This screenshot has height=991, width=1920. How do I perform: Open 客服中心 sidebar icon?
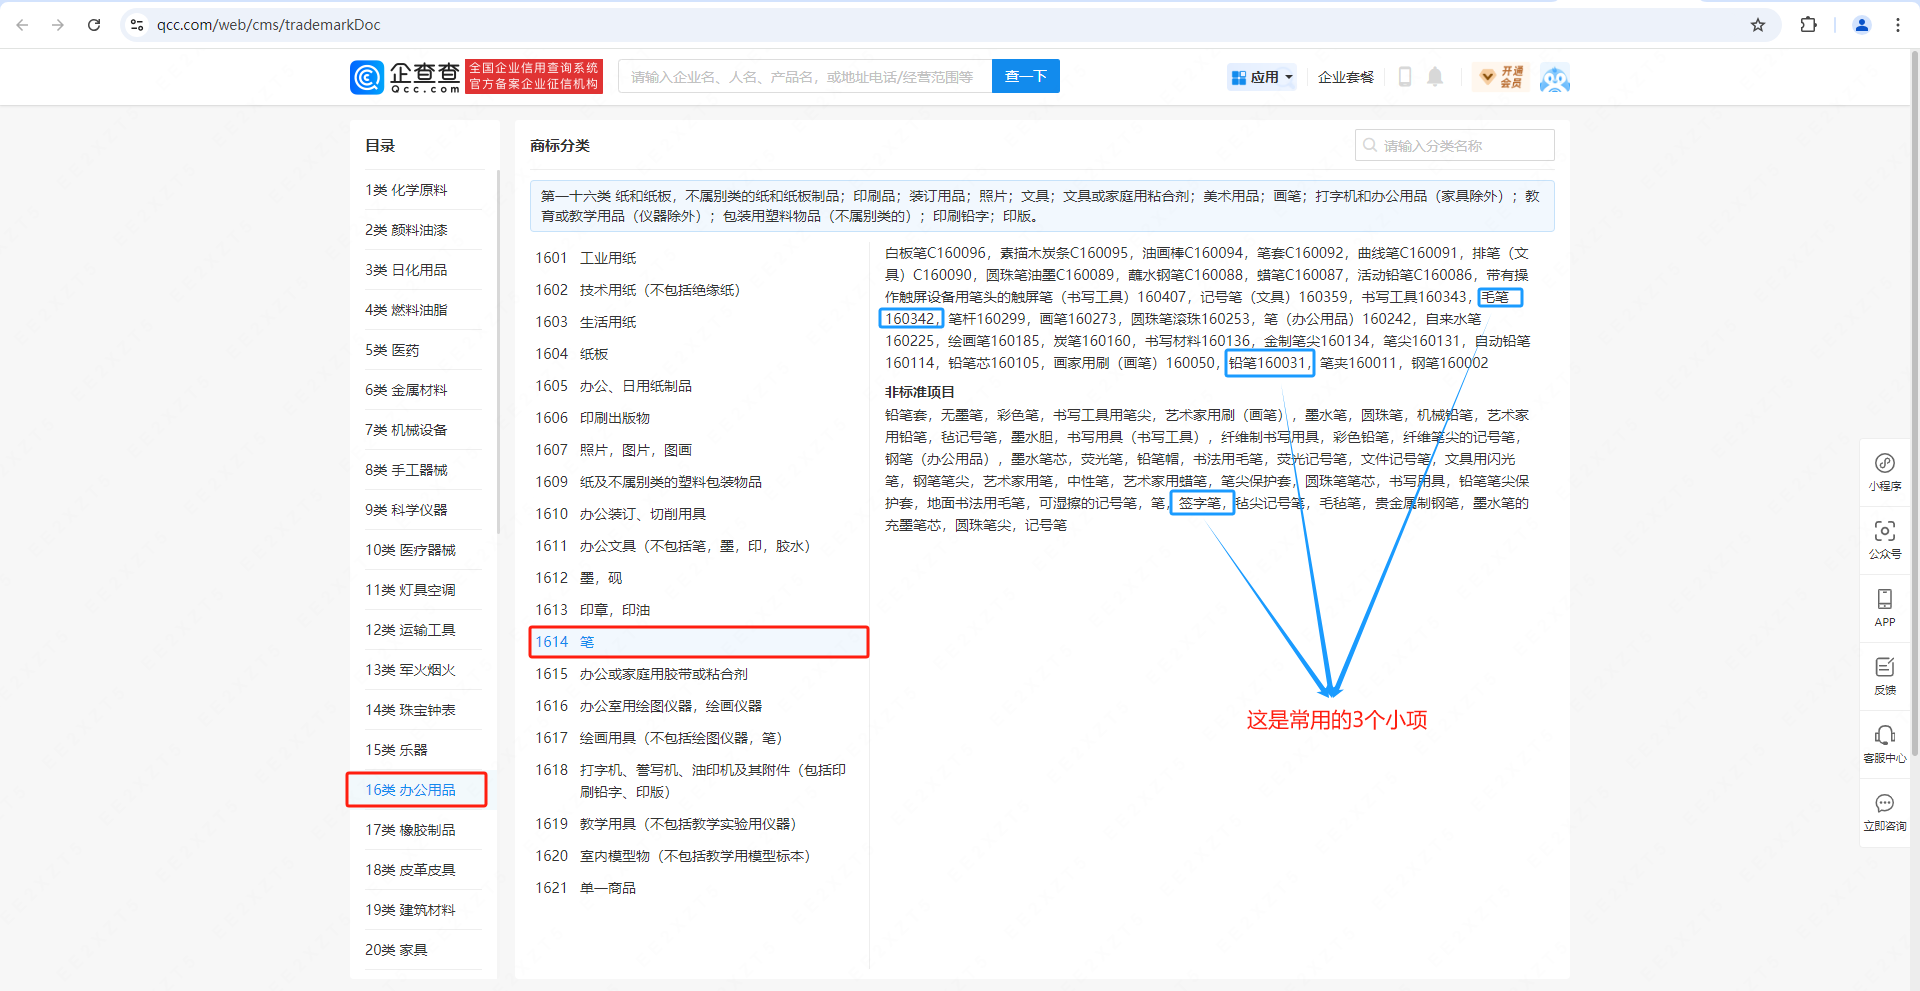(x=1885, y=744)
